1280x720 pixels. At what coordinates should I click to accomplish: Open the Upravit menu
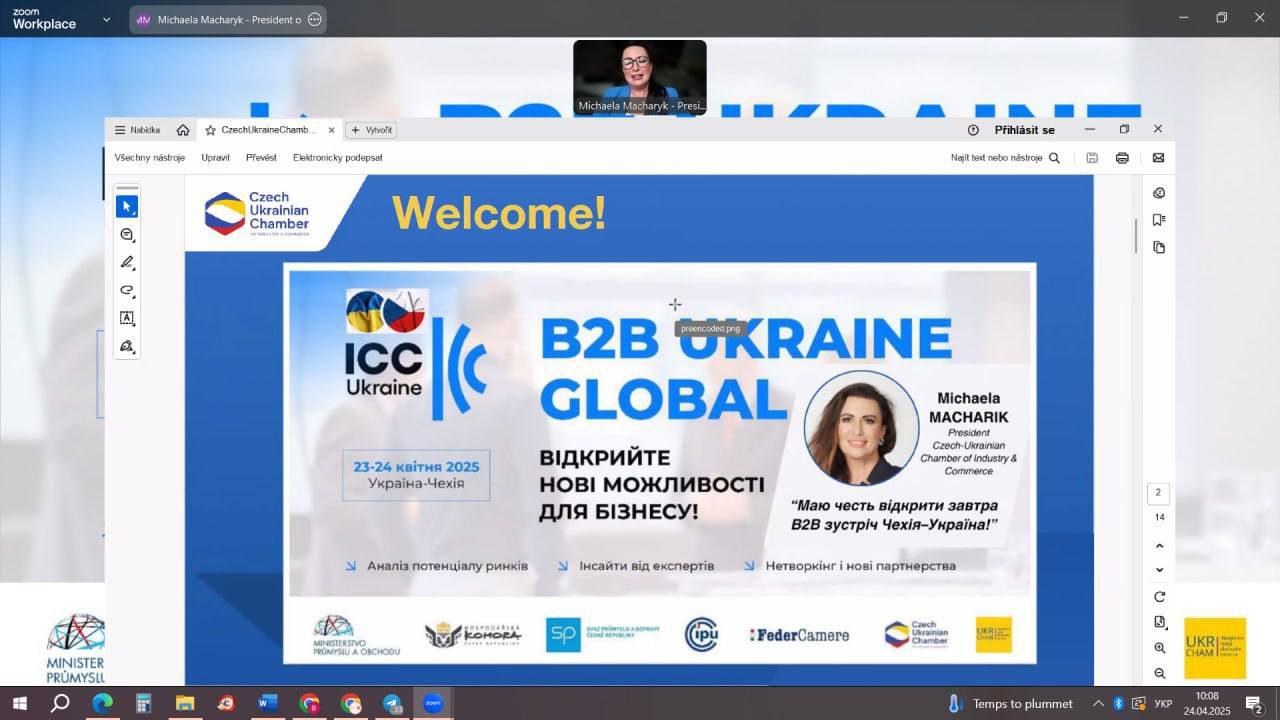(215, 158)
